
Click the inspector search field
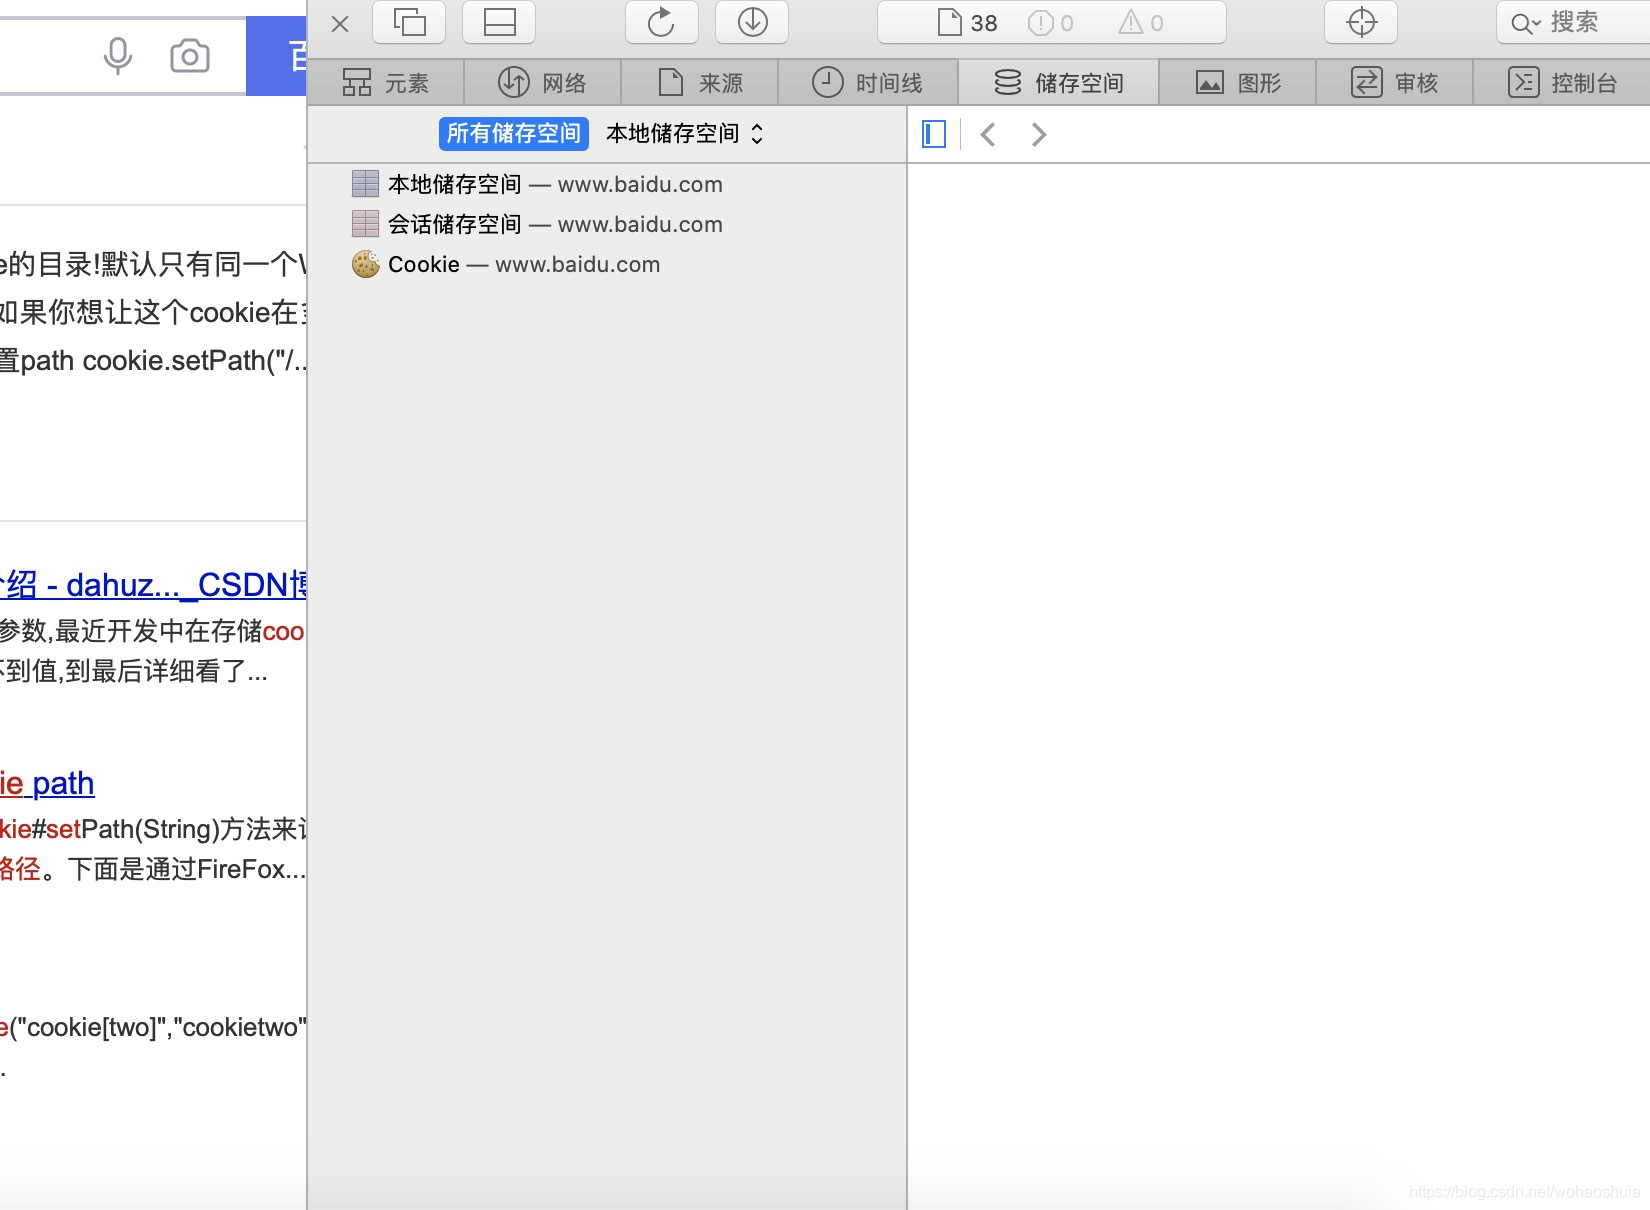(x=1573, y=22)
